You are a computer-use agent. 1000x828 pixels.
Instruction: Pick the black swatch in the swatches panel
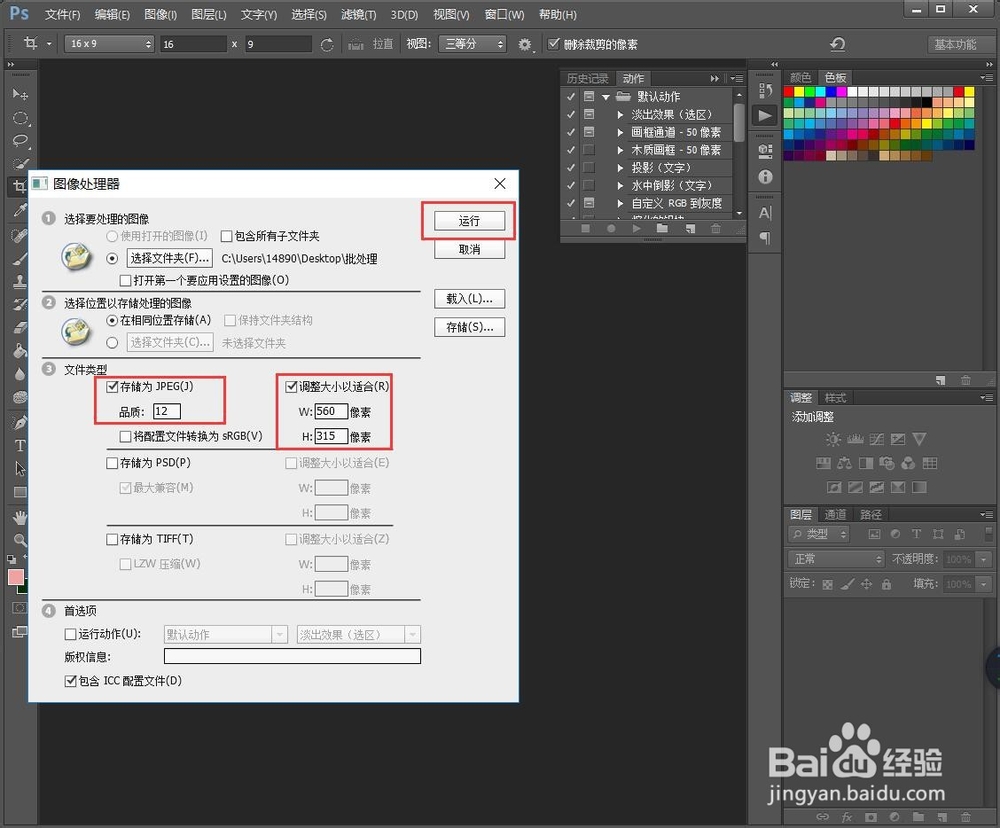coord(927,102)
